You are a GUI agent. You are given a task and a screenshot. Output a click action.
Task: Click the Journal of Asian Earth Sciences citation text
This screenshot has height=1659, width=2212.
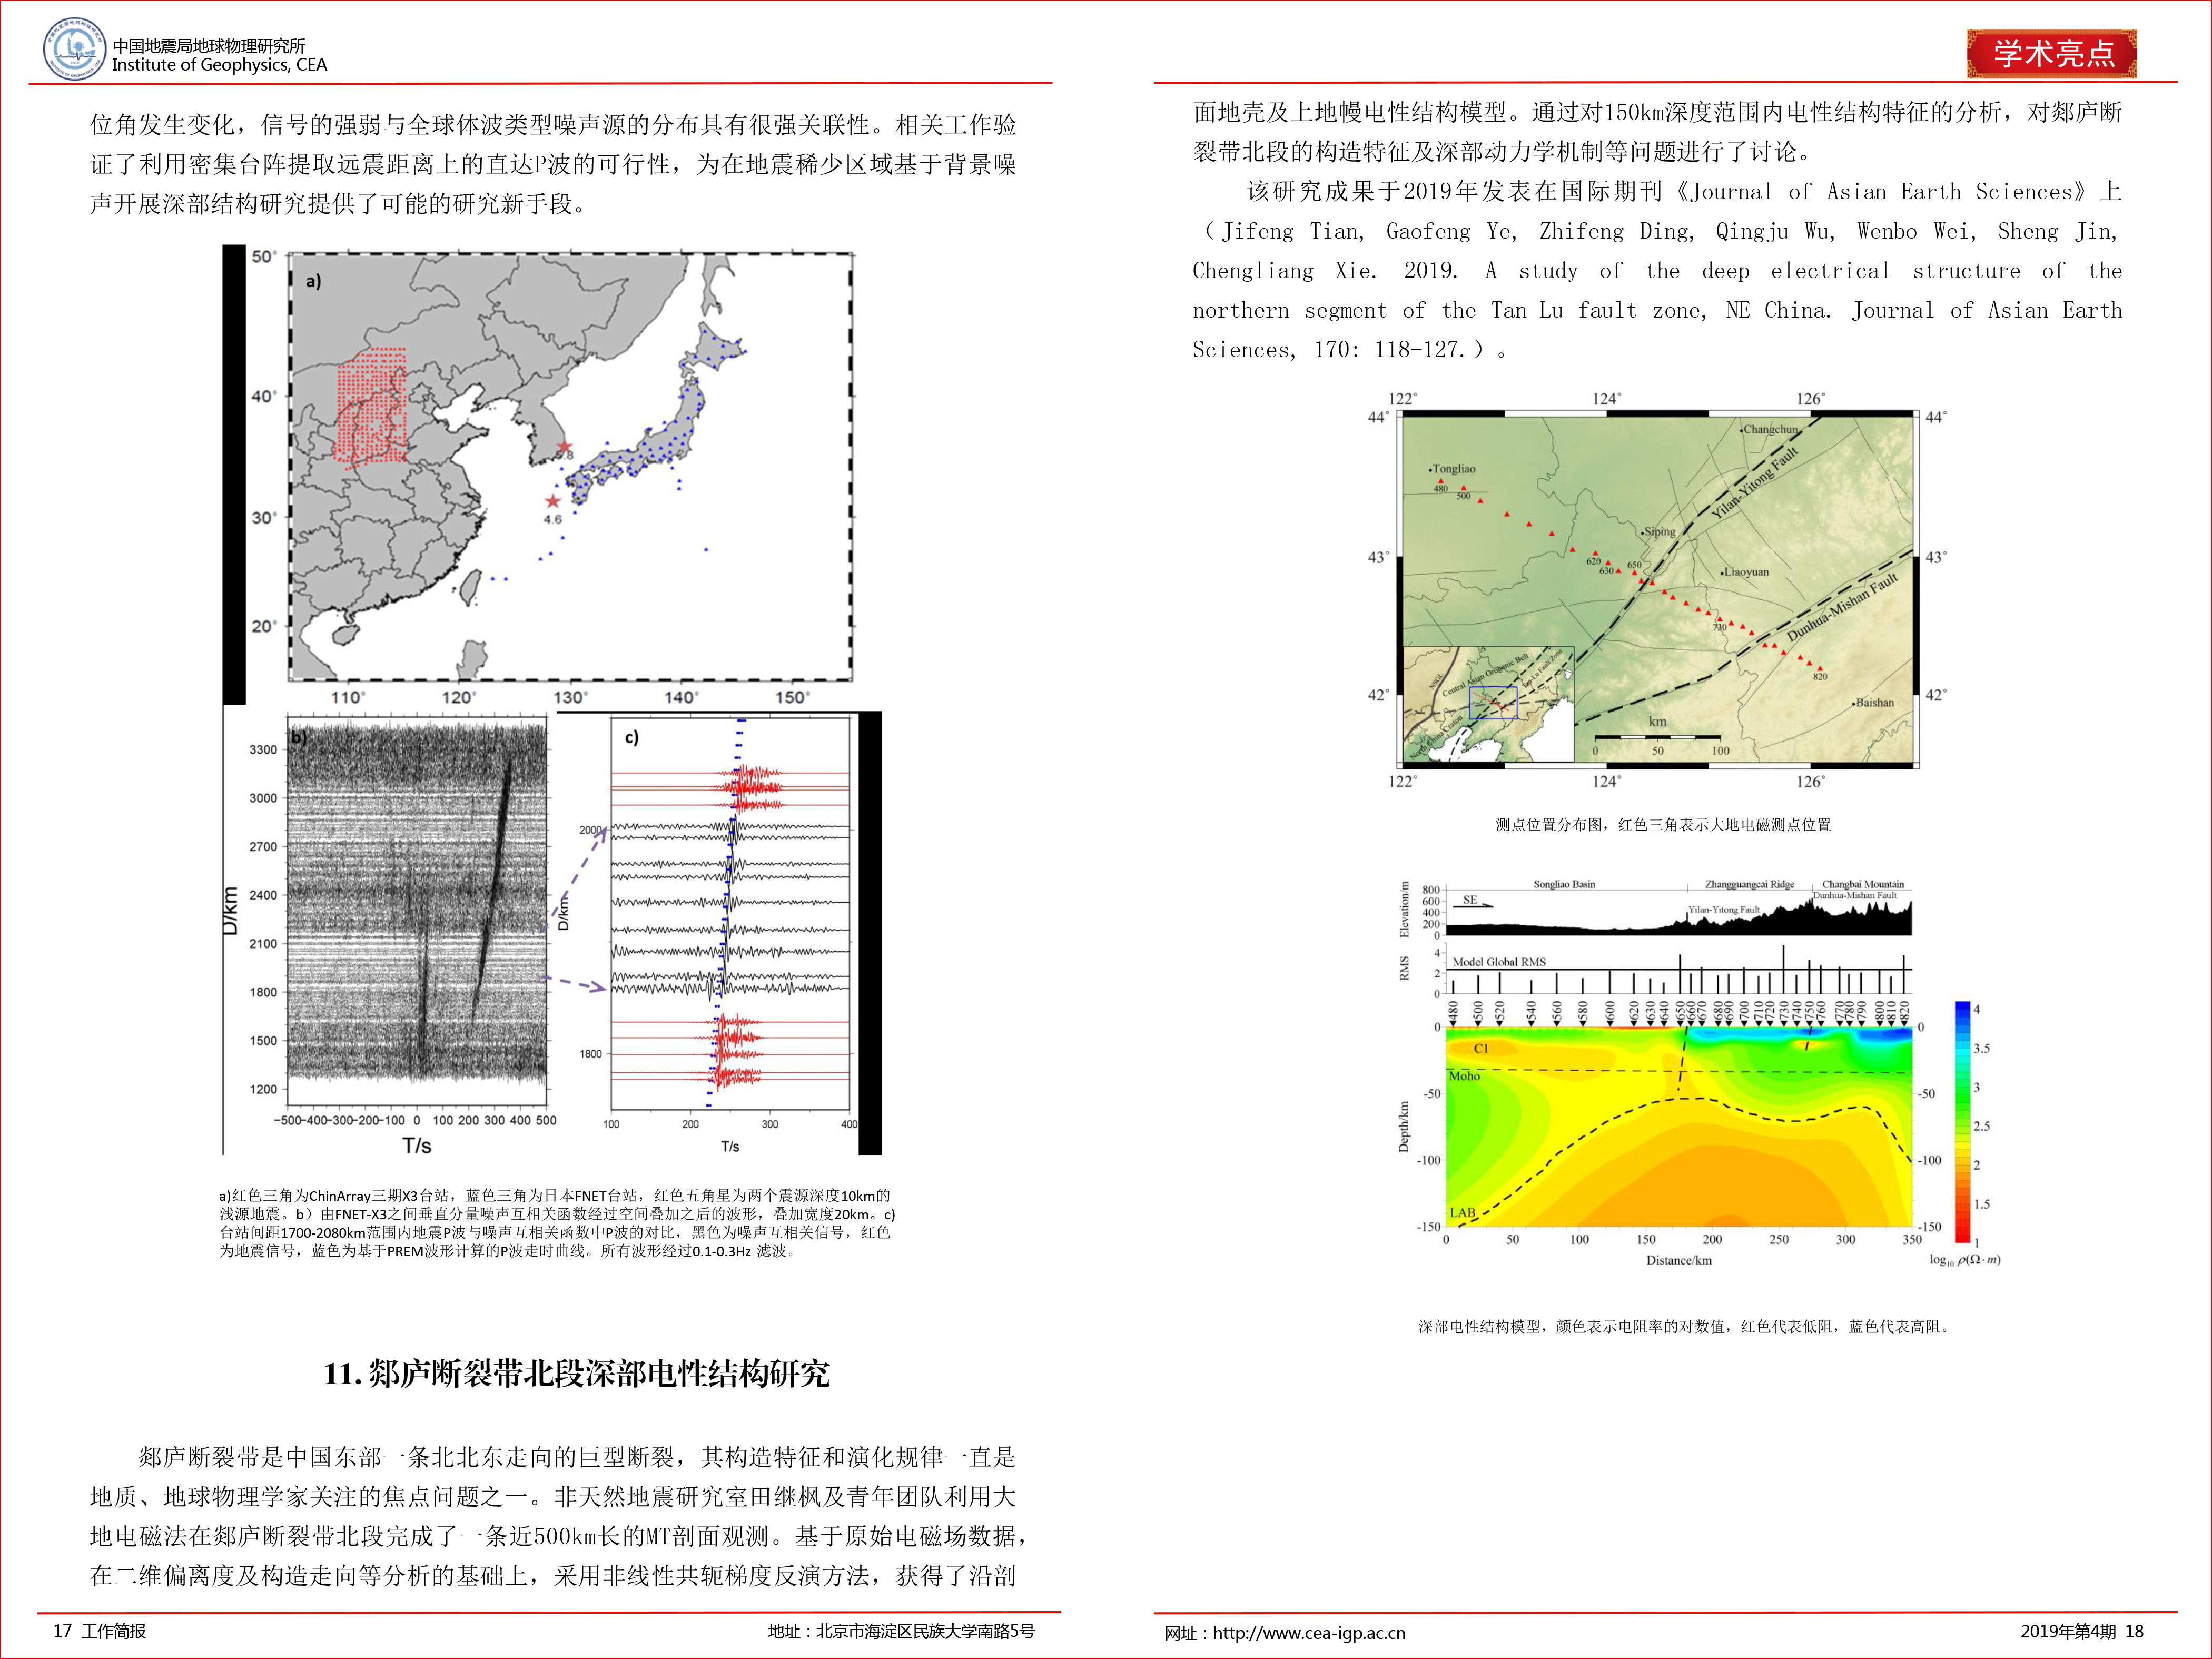1657,270
